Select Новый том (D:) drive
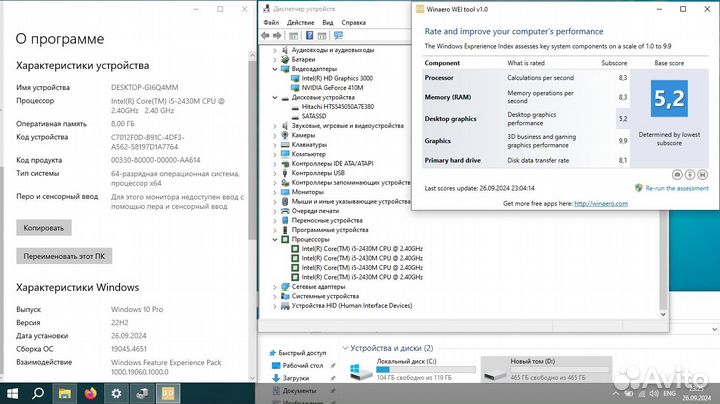The image size is (720, 404). click(x=546, y=369)
